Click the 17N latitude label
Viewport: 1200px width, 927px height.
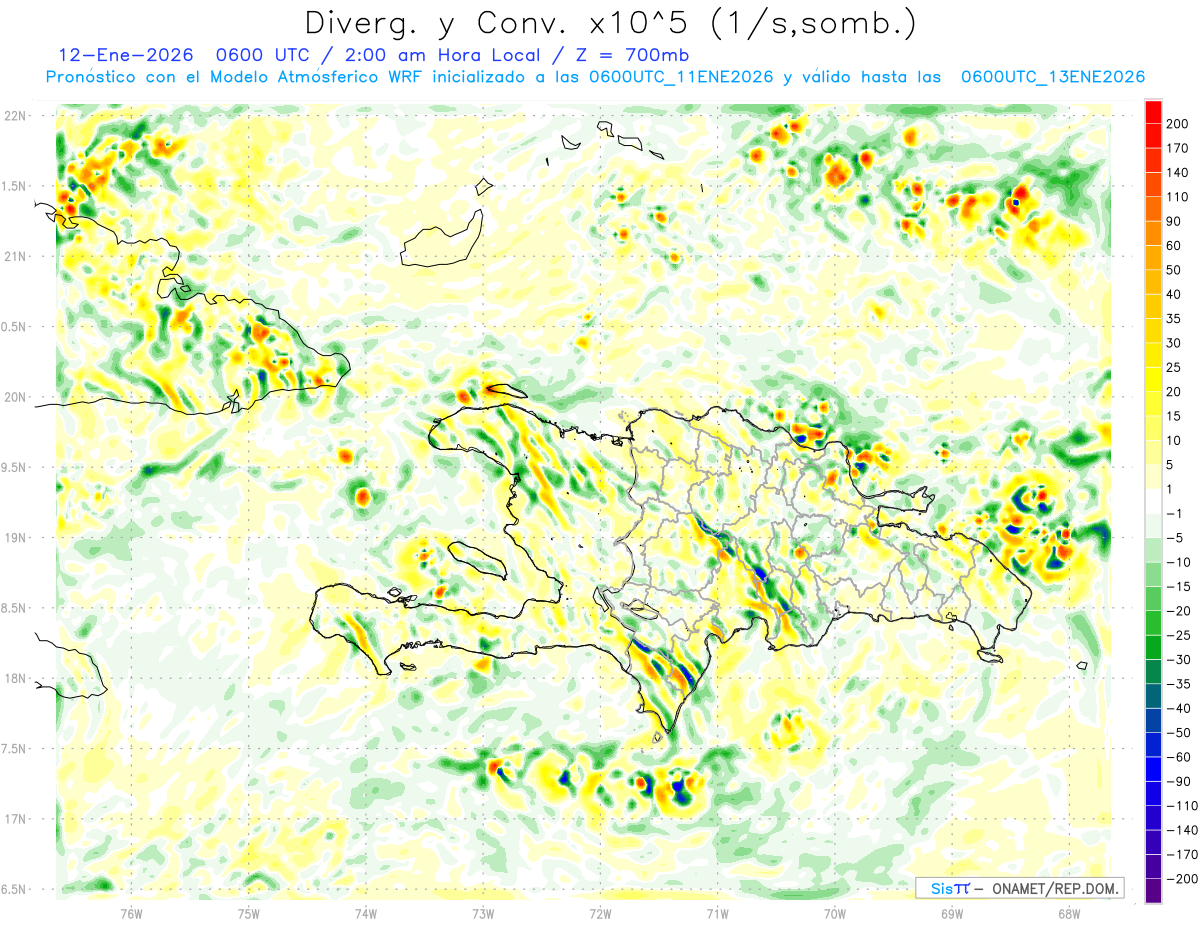coord(15,819)
